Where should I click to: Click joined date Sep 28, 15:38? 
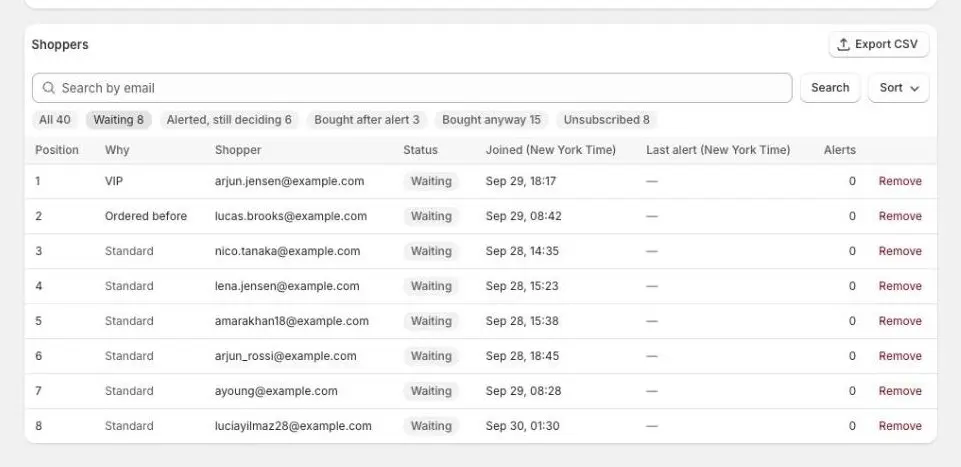pos(522,321)
